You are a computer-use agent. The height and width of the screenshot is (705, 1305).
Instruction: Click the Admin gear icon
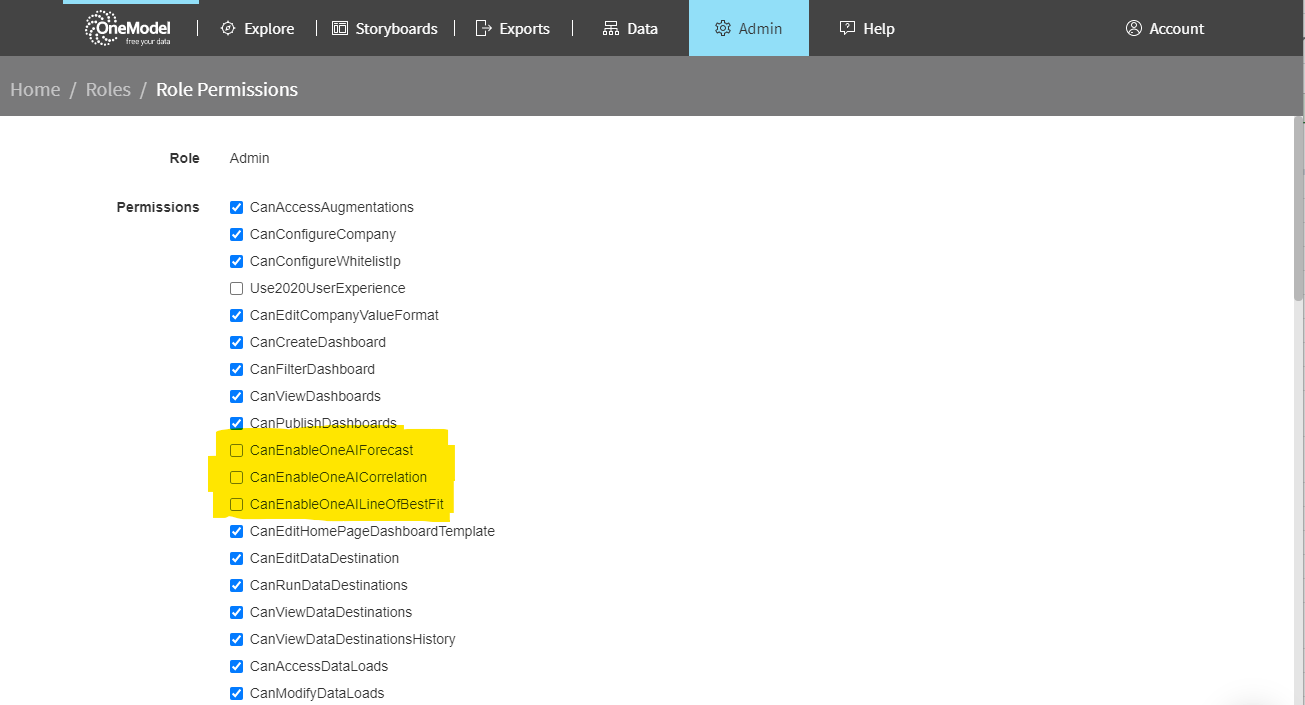723,28
